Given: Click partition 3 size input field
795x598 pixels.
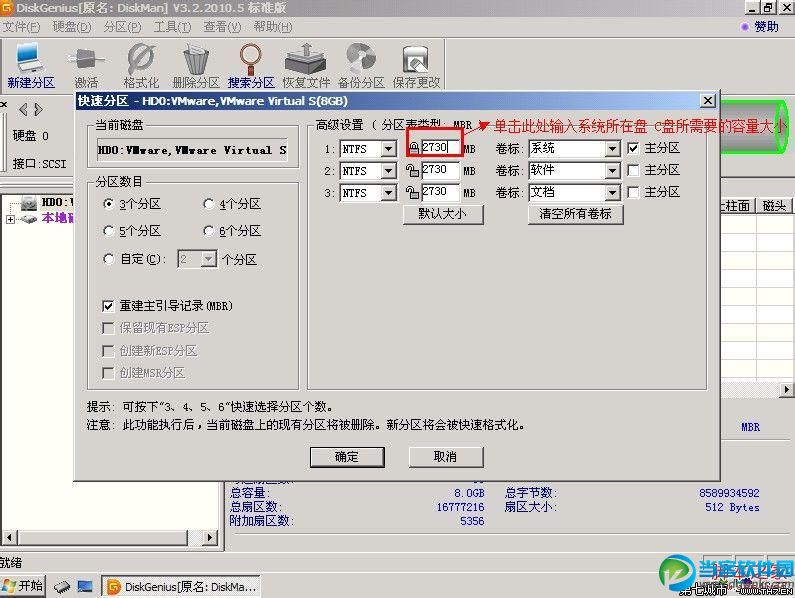Looking at the screenshot, I should (440, 192).
